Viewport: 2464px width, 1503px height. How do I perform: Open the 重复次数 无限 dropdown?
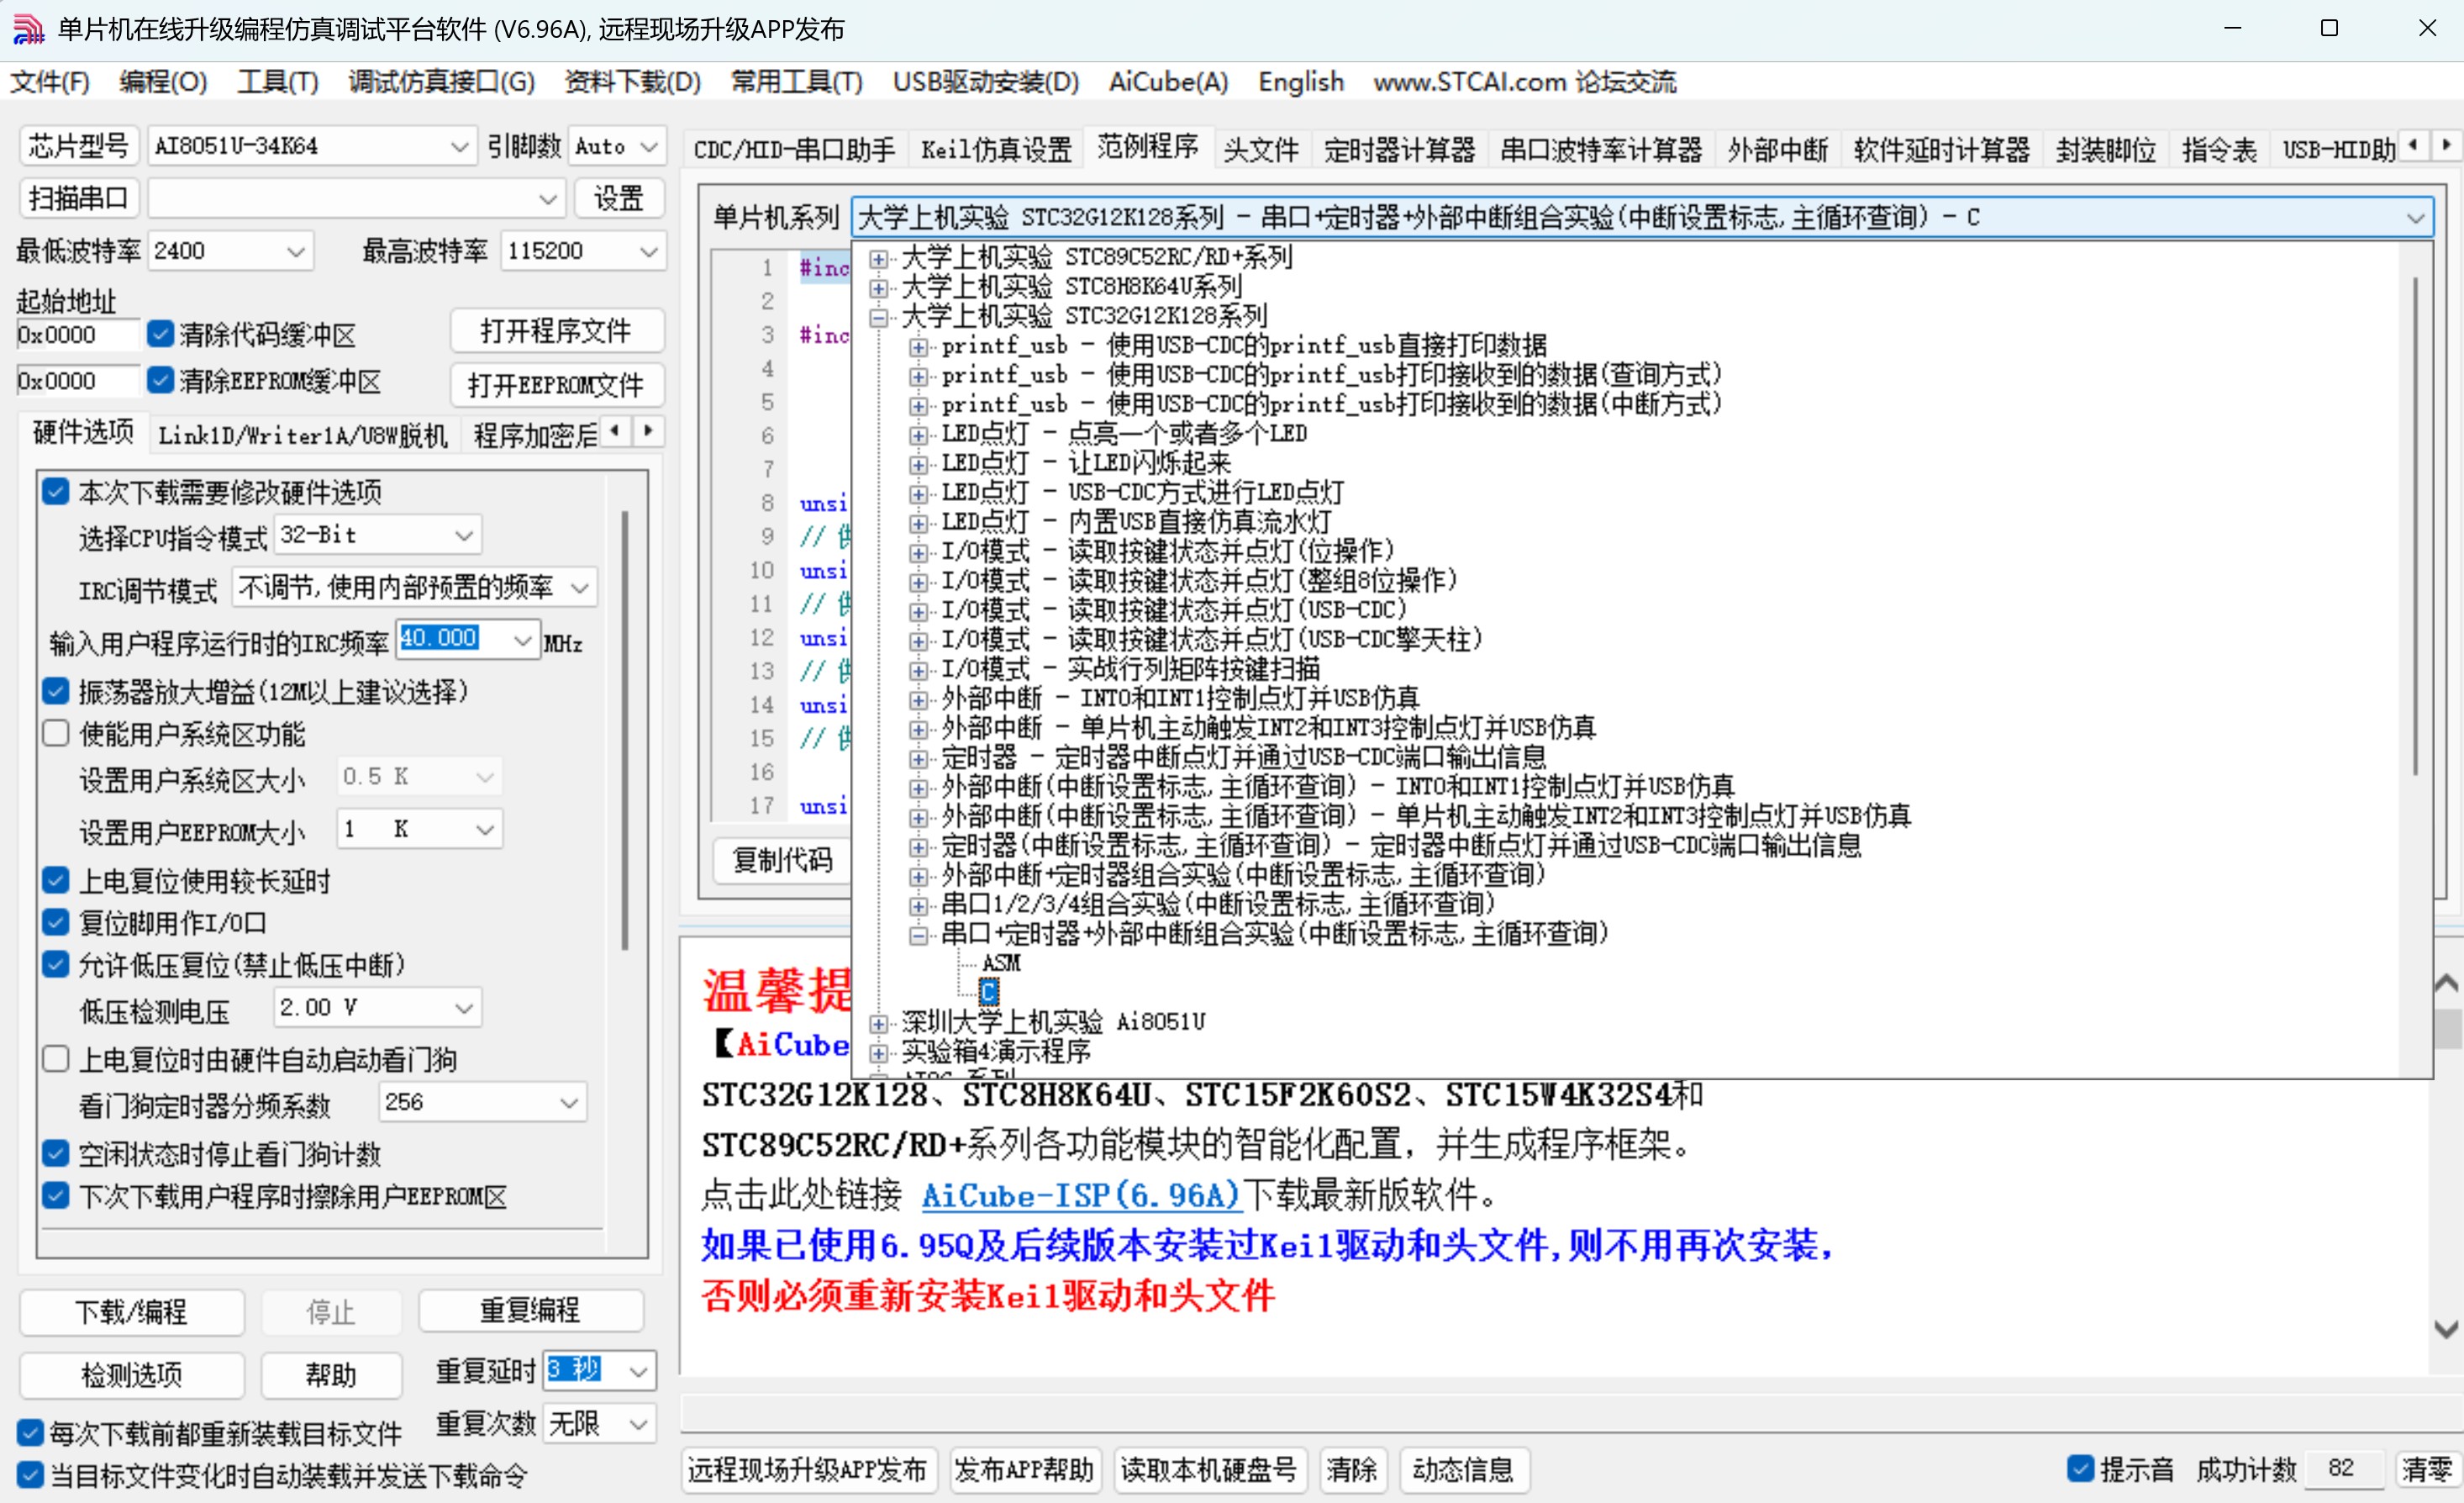[599, 1422]
